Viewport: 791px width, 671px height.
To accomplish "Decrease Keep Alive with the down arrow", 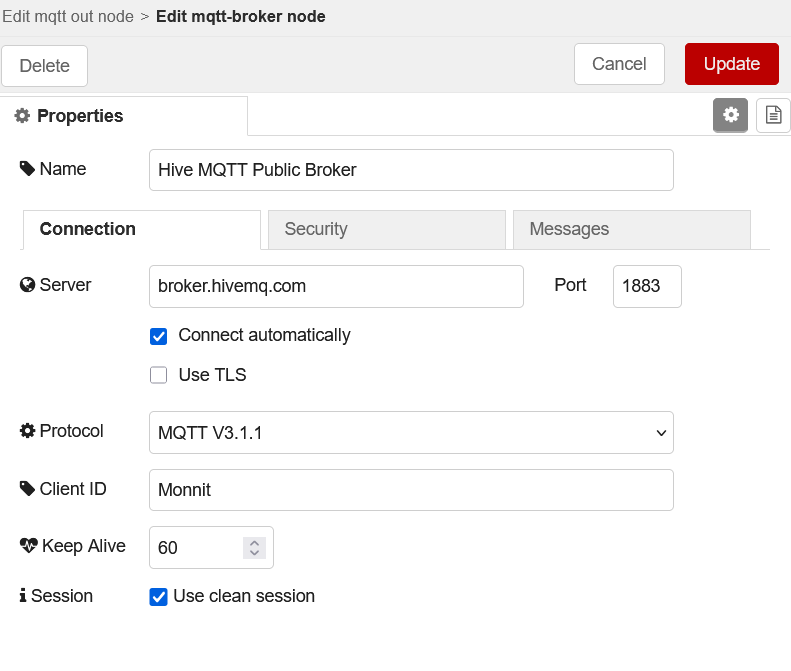I will (x=254, y=552).
